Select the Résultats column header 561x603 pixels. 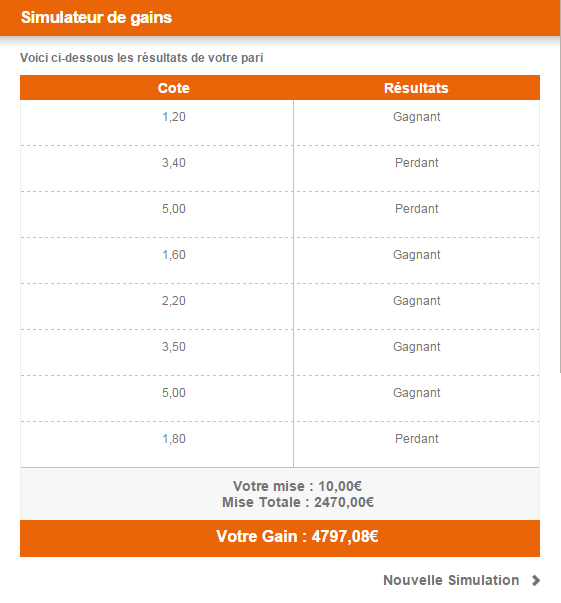(416, 88)
